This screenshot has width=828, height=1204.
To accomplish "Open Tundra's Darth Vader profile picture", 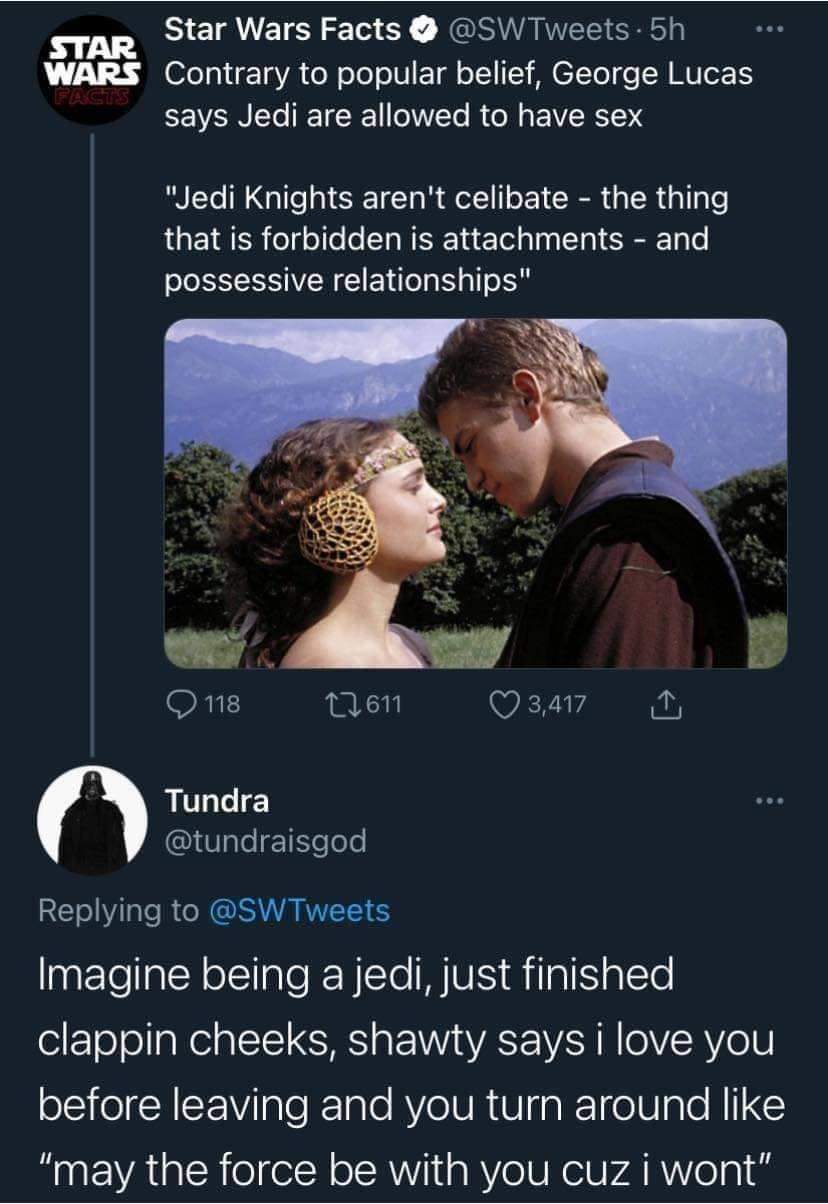I will pos(92,820).
